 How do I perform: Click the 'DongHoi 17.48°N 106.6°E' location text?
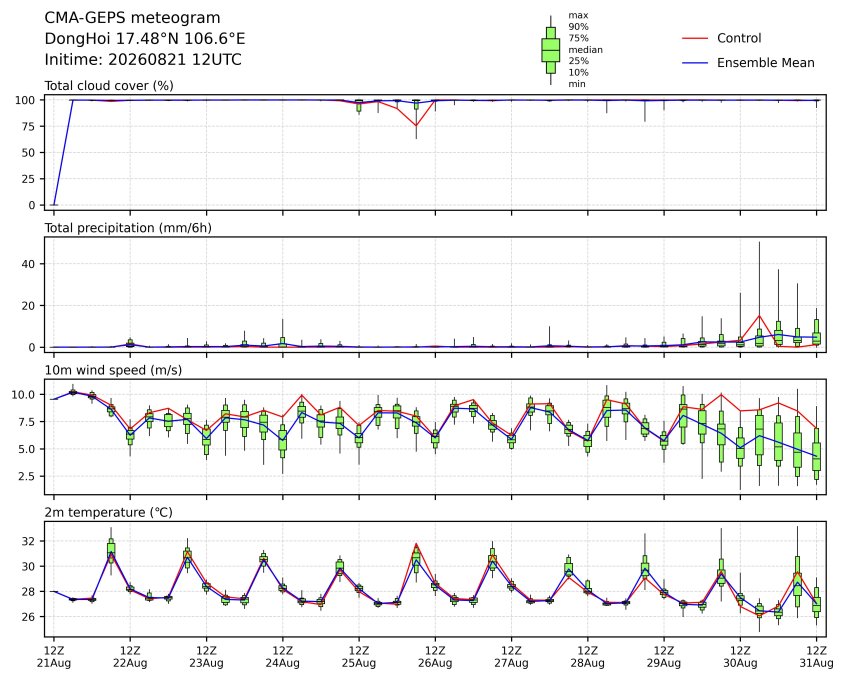click(144, 39)
